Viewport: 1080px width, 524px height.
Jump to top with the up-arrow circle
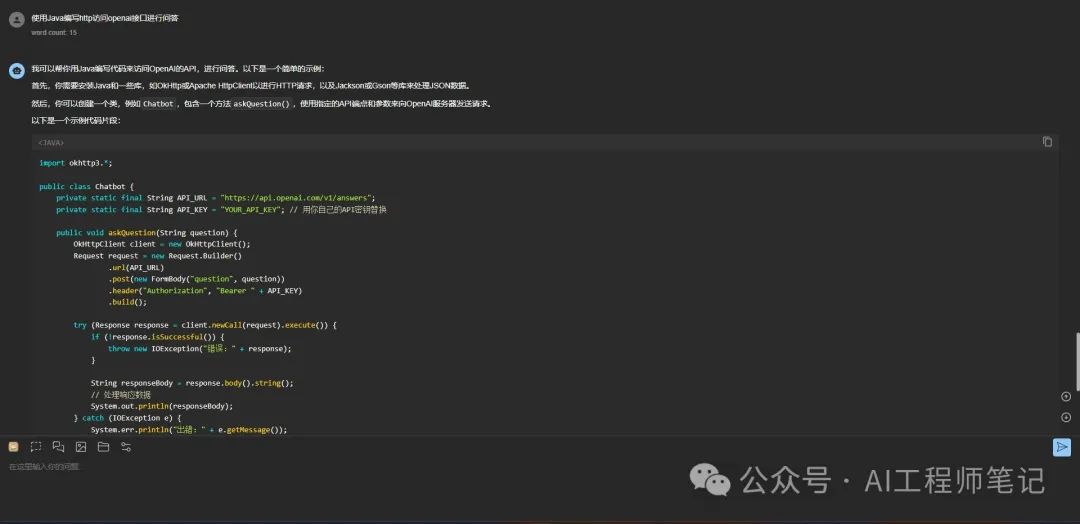(x=1066, y=396)
